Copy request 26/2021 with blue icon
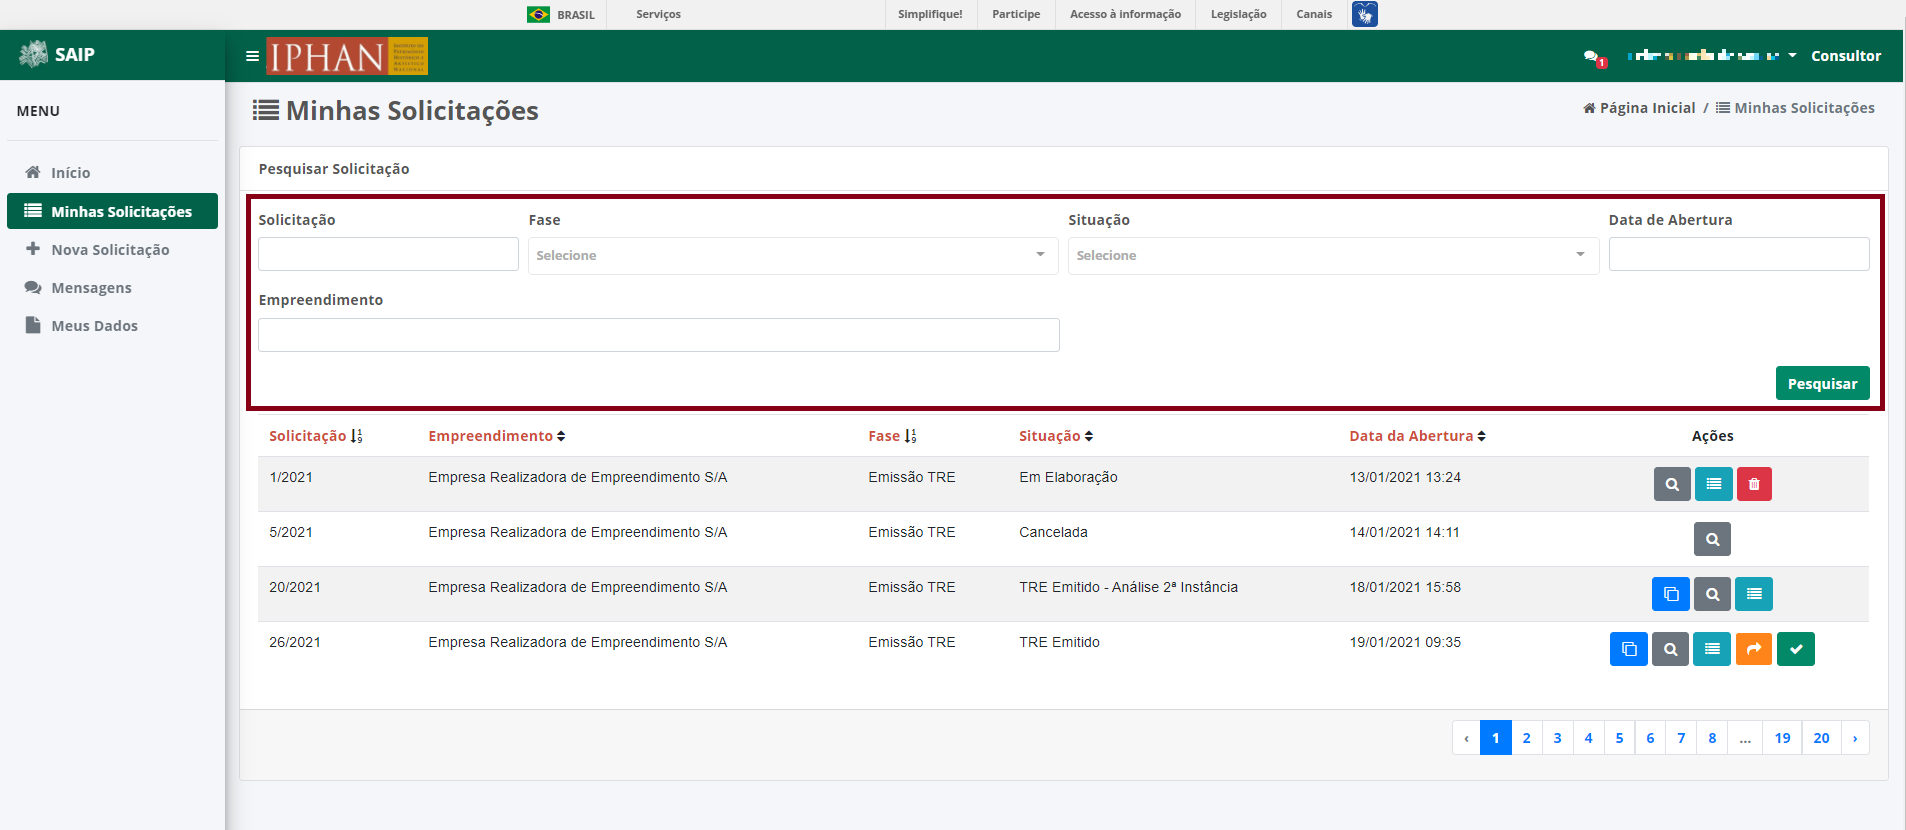 pyautogui.click(x=1628, y=649)
